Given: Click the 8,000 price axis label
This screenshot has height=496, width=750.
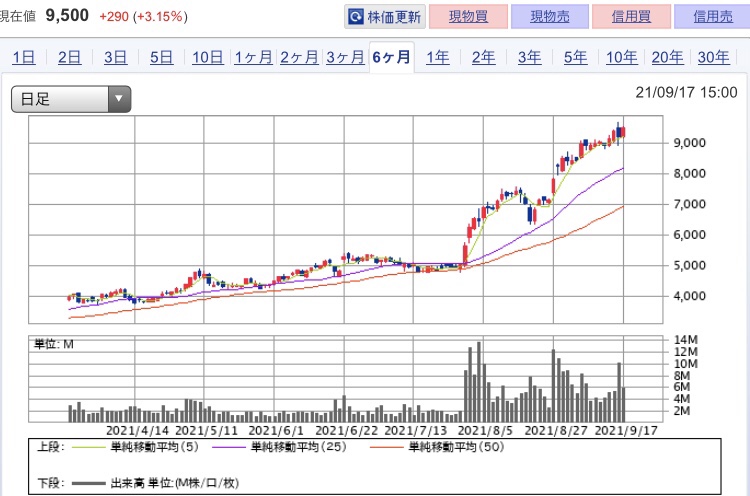Looking at the screenshot, I should (x=689, y=174).
